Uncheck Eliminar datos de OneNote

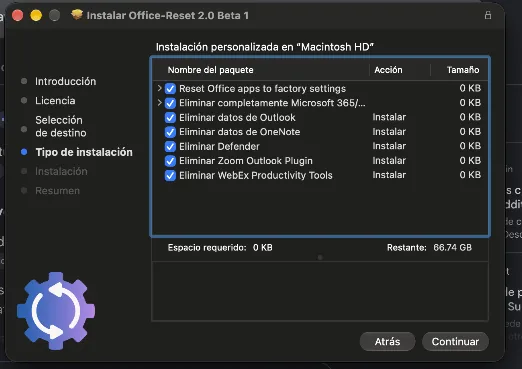[170, 132]
